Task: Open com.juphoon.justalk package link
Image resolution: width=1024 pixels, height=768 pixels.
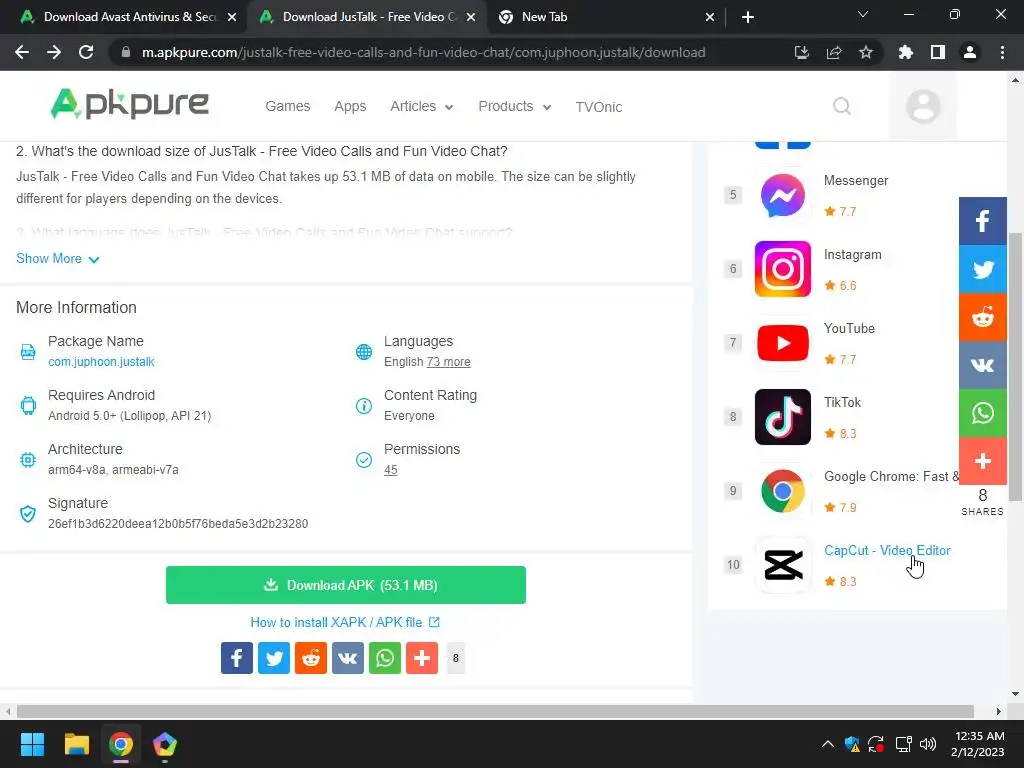Action: coord(101,362)
